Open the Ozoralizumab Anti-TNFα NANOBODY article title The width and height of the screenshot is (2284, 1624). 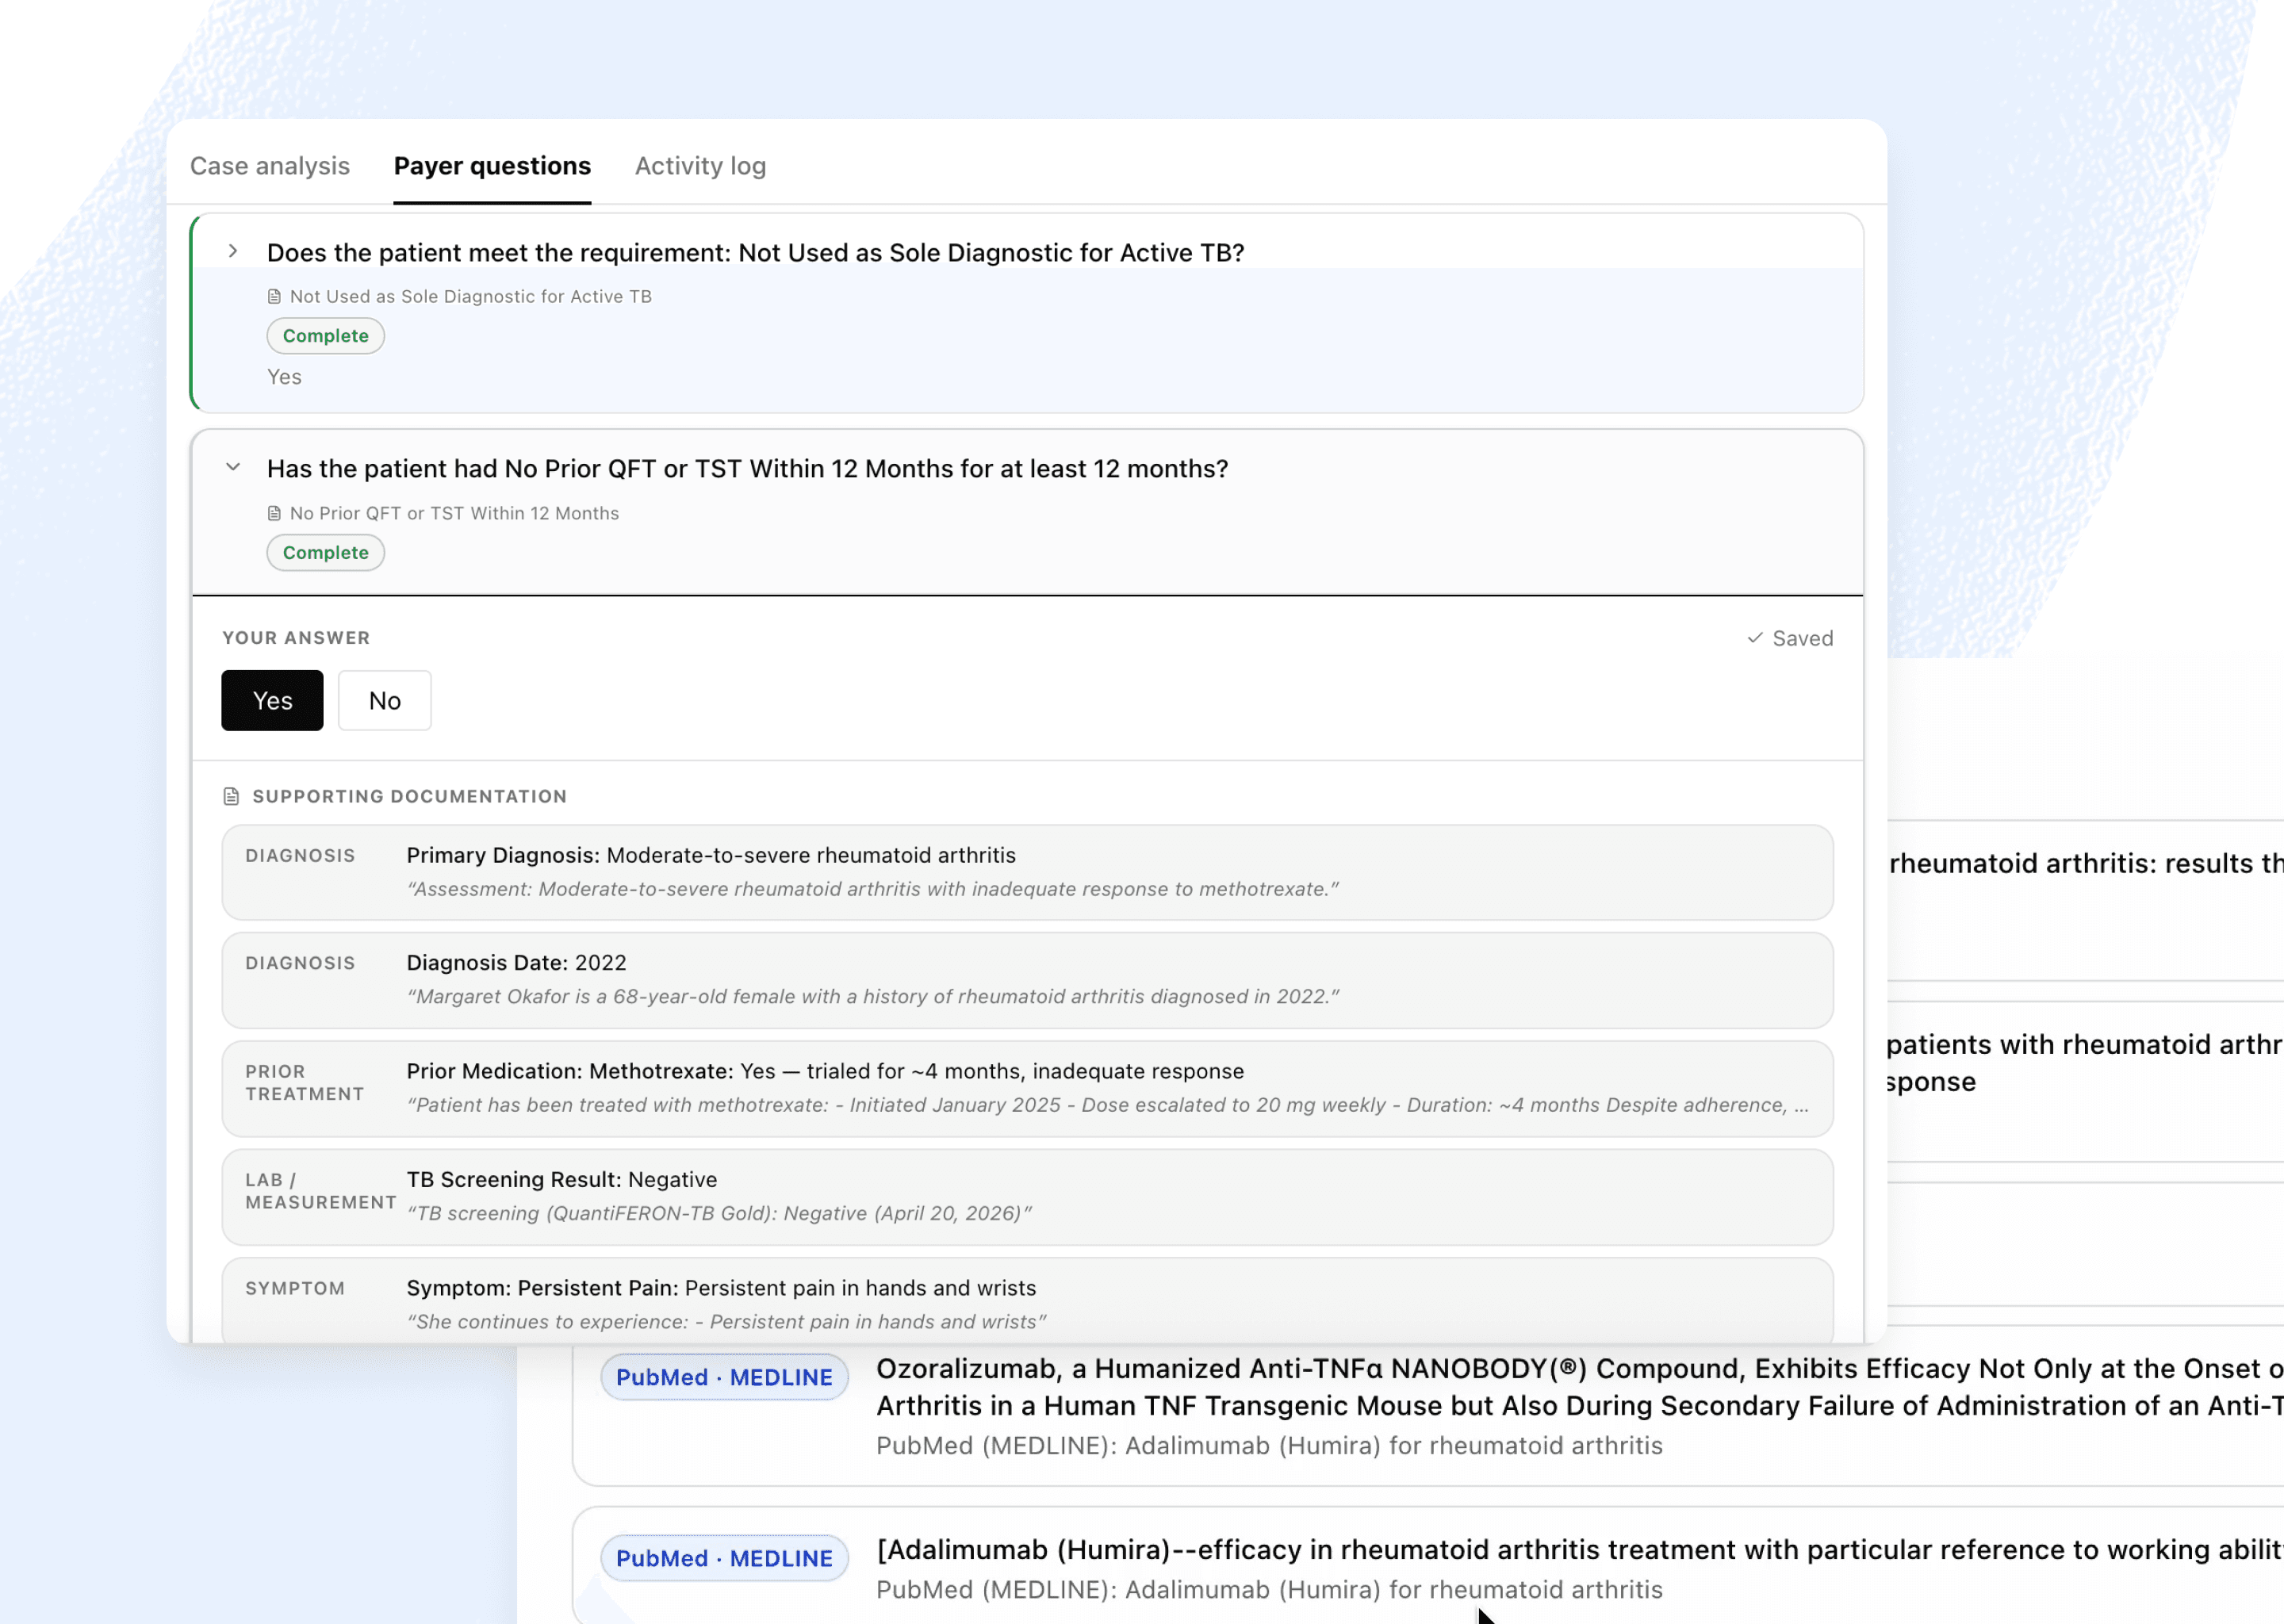tap(1580, 1387)
